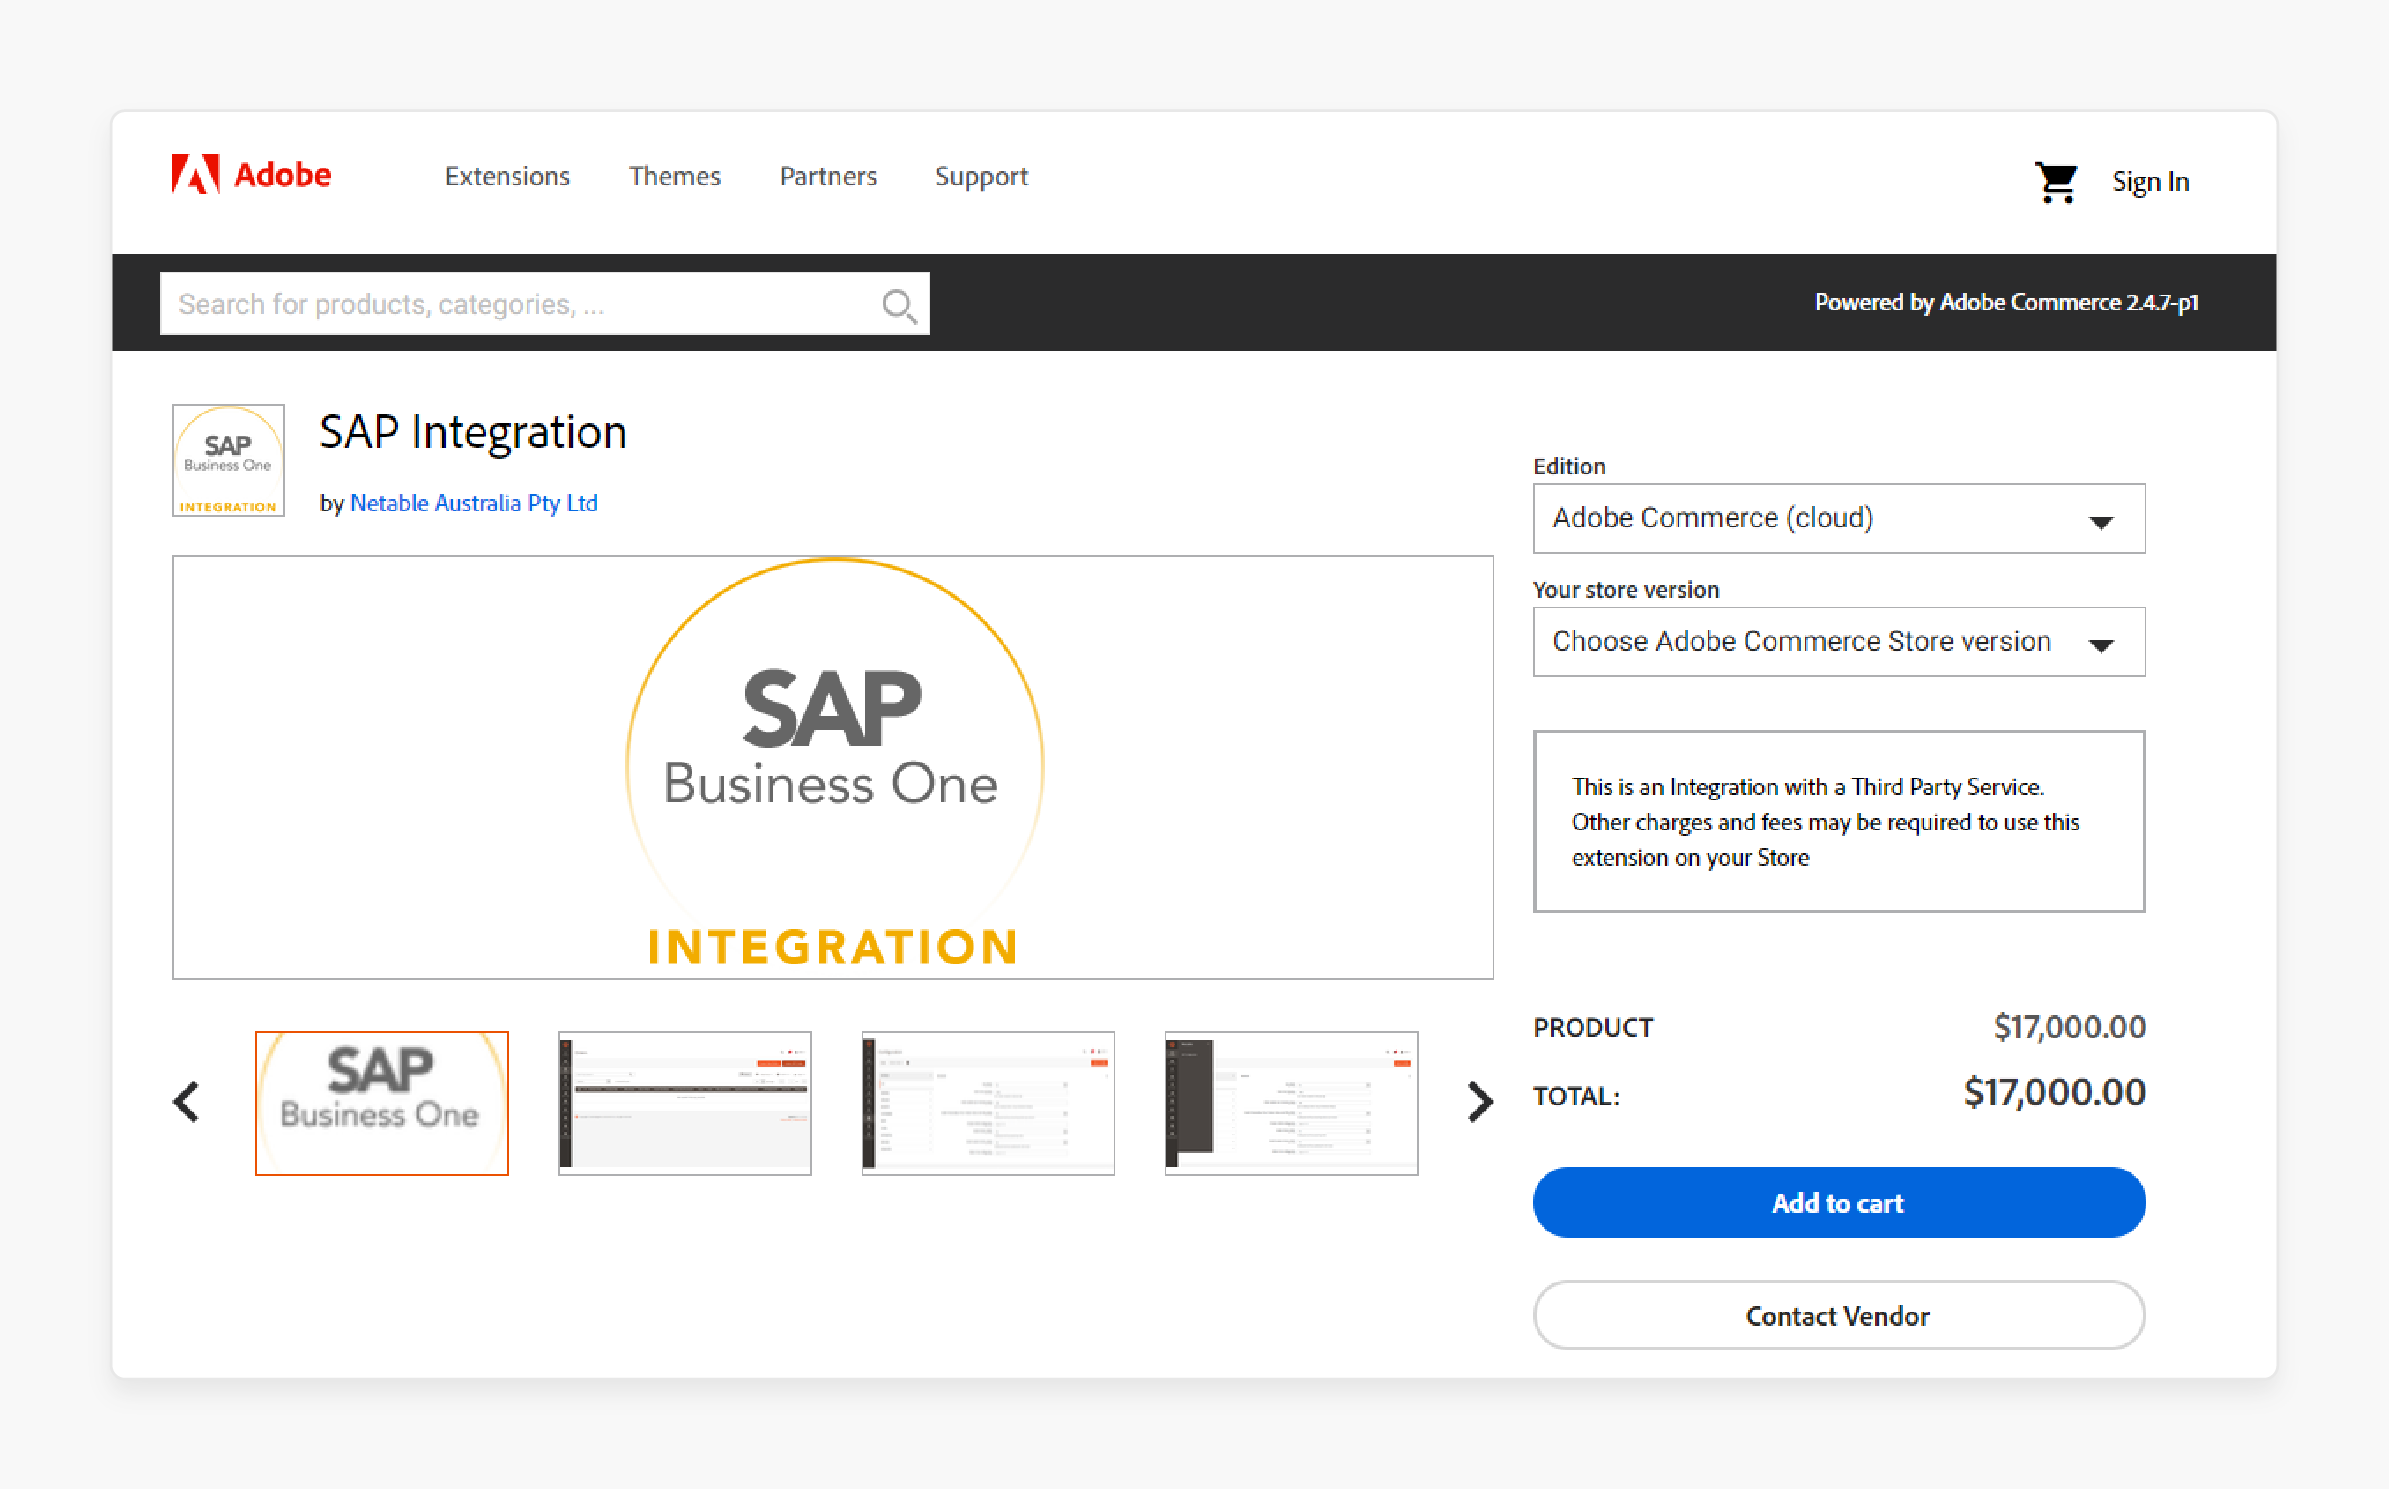The height and width of the screenshot is (1489, 2389).
Task: Click the Adobe logo
Action: (x=251, y=175)
